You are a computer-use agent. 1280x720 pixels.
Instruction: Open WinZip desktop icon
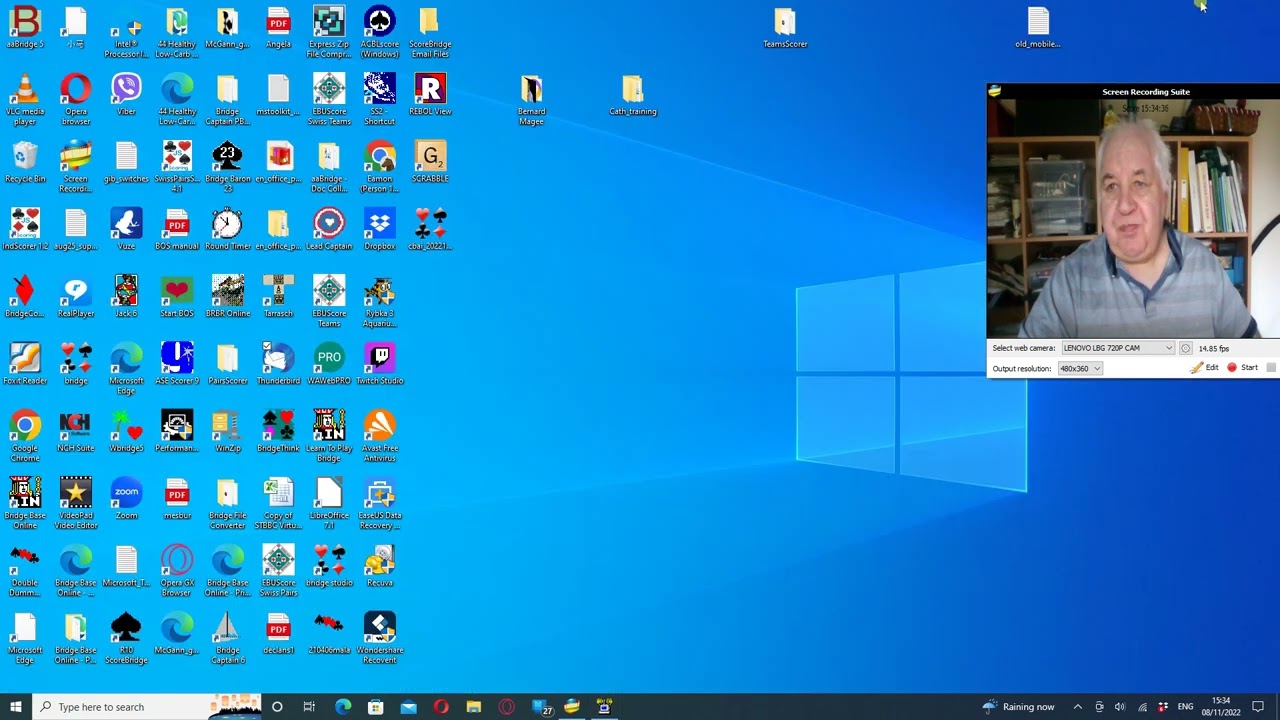pyautogui.click(x=228, y=431)
